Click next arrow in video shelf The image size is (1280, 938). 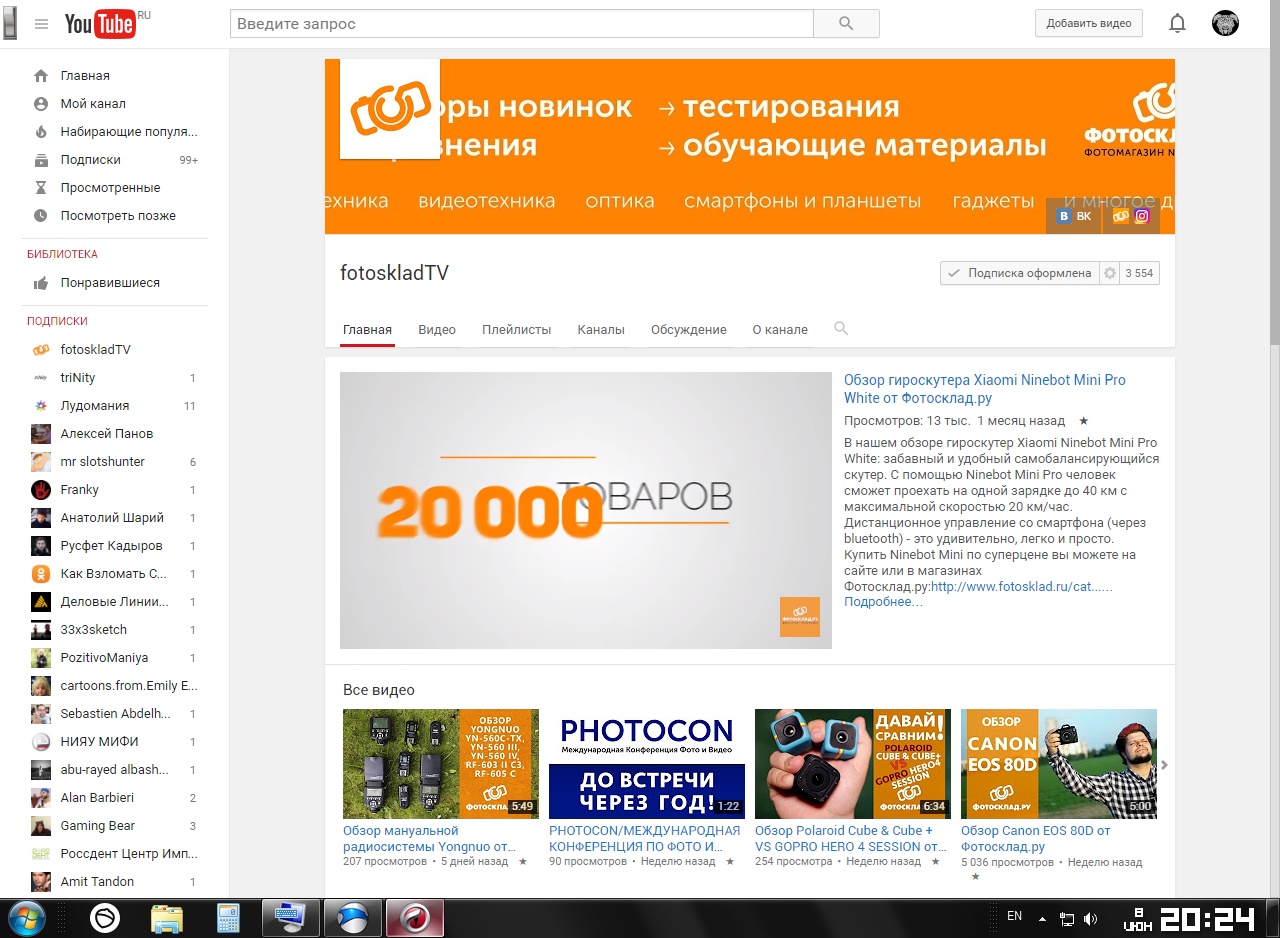pyautogui.click(x=1164, y=765)
